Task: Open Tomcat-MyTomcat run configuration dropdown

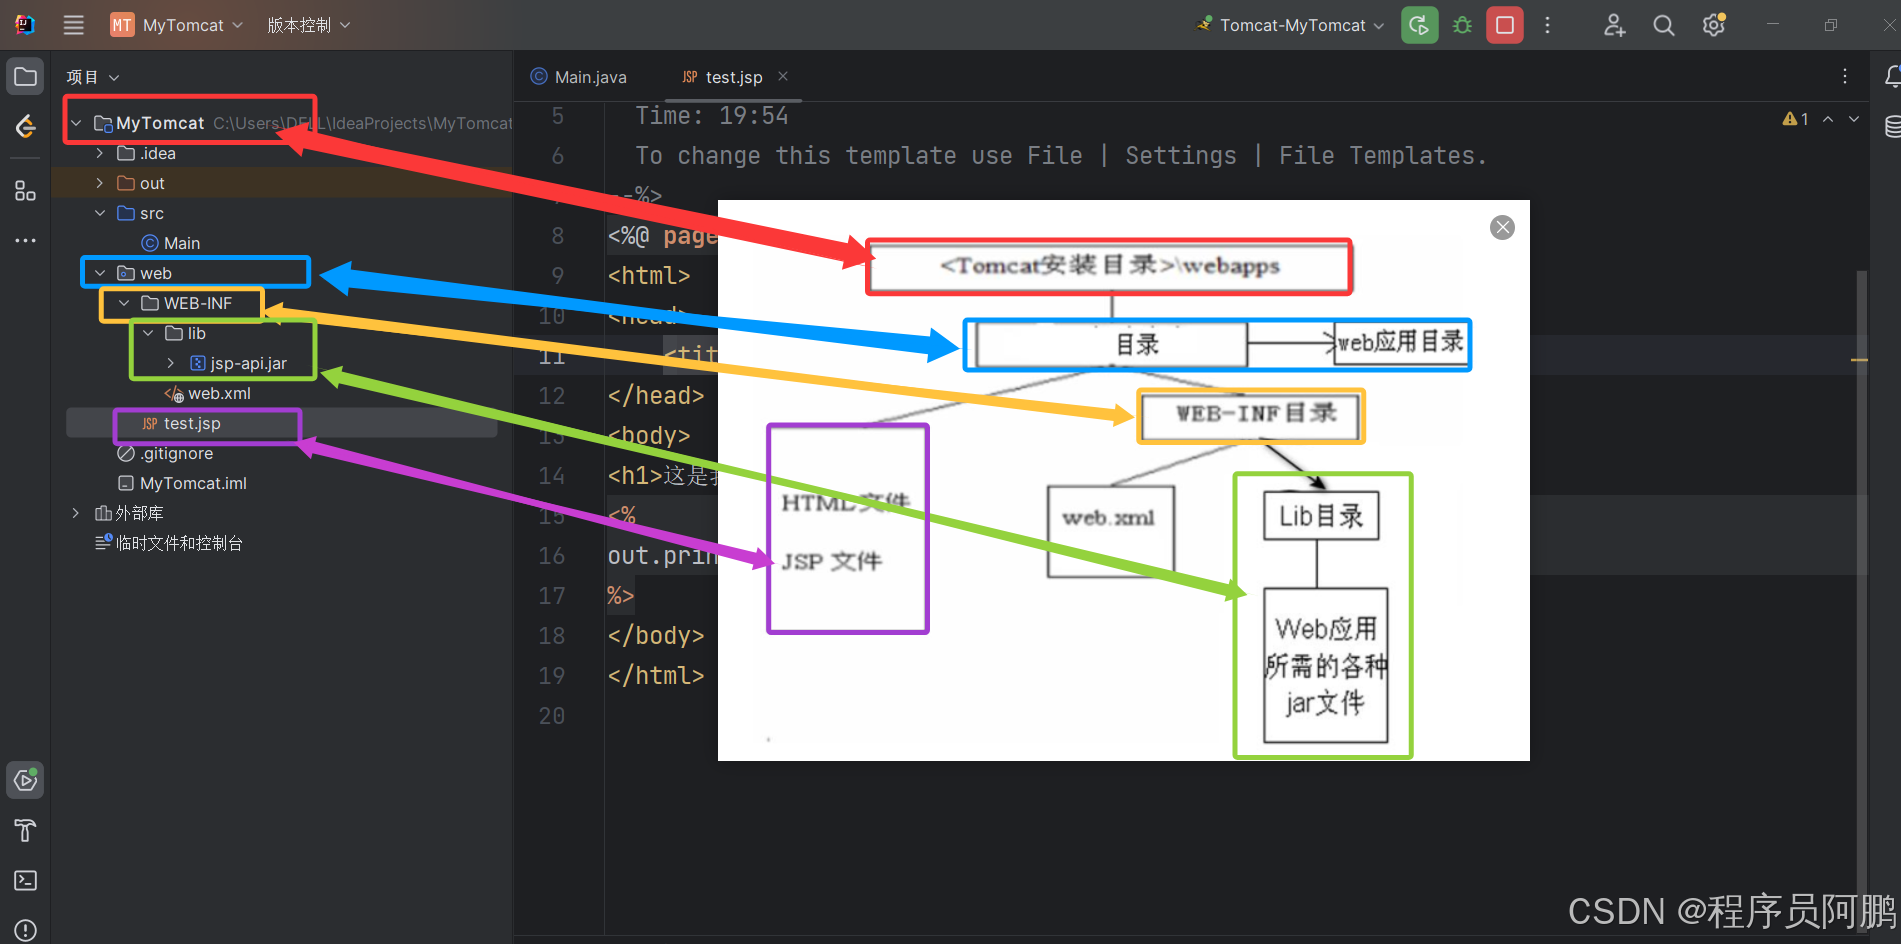Action: tap(1290, 25)
